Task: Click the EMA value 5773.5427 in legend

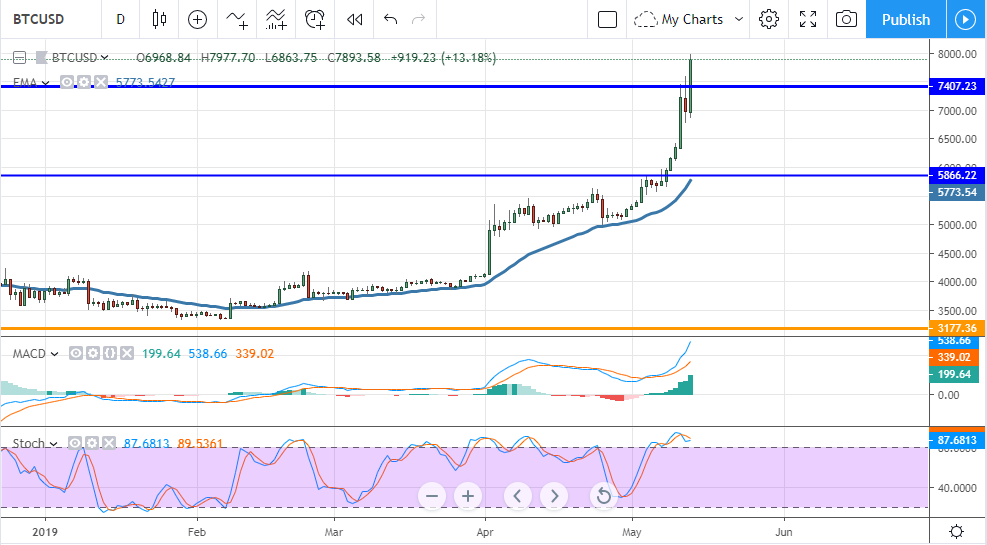Action: pos(145,82)
